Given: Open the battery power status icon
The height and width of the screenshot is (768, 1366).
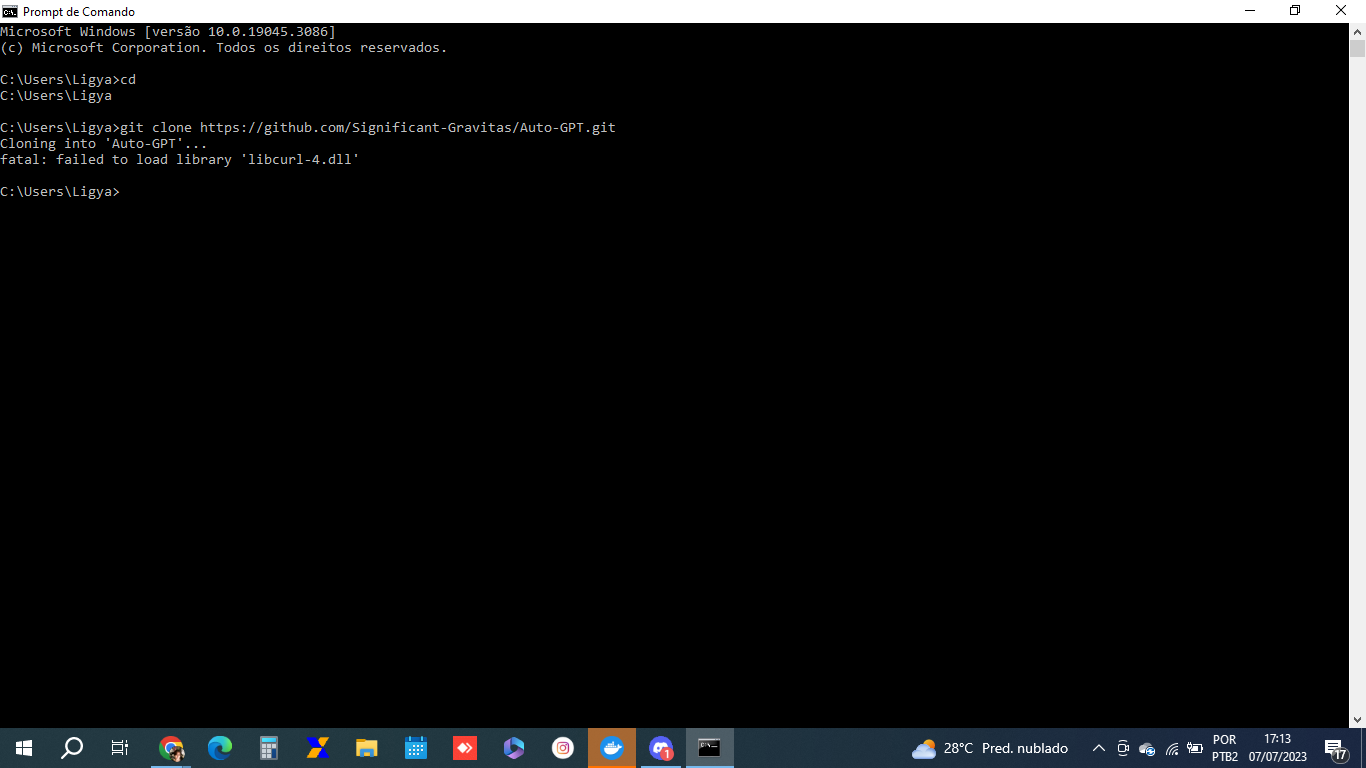Looking at the screenshot, I should pyautogui.click(x=1195, y=748).
